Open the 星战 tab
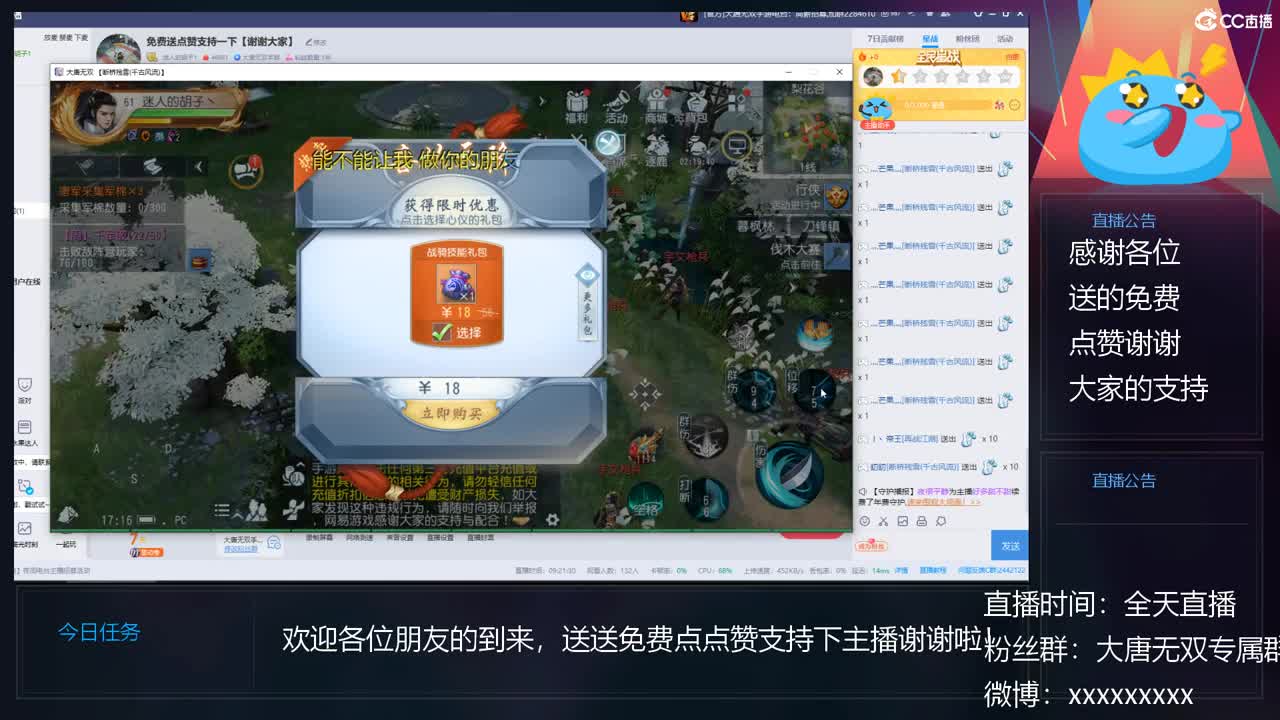This screenshot has width=1280, height=720. (x=930, y=39)
